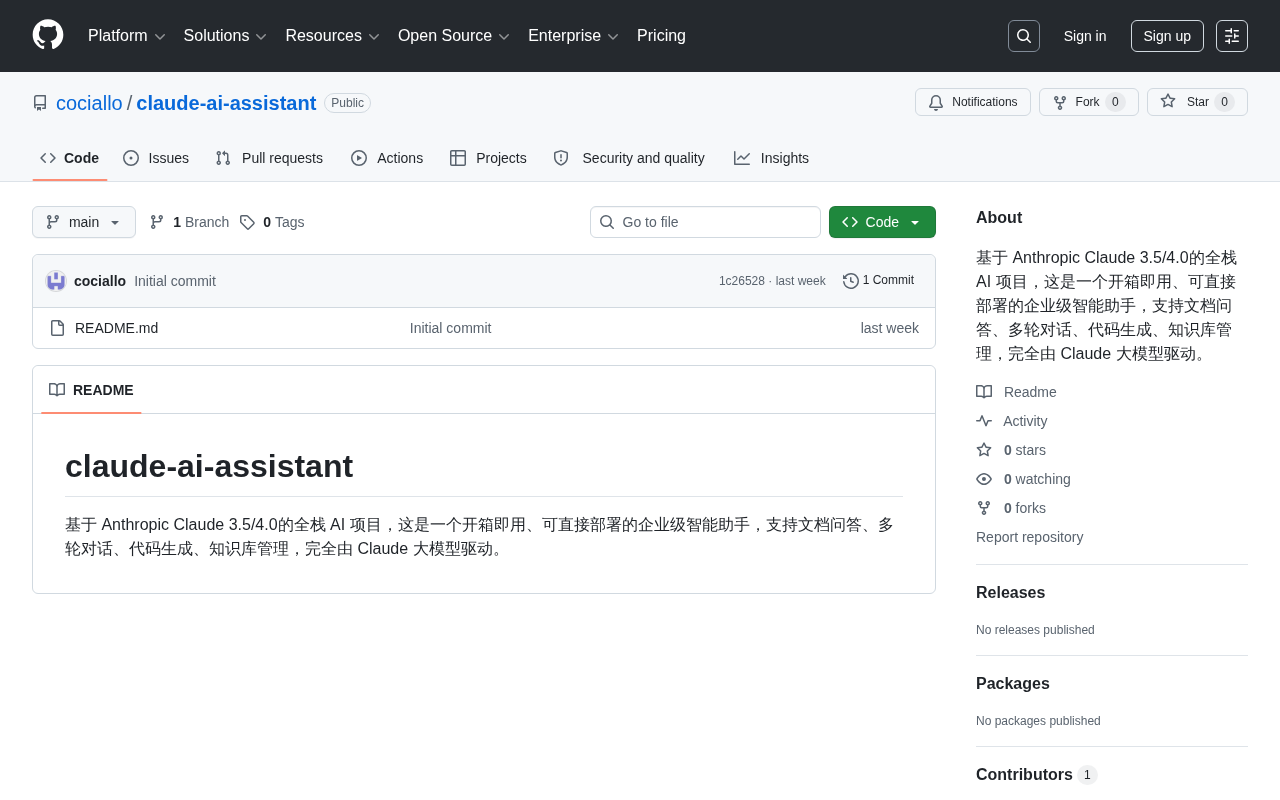Click the fork icon beside 0 forks

(984, 508)
